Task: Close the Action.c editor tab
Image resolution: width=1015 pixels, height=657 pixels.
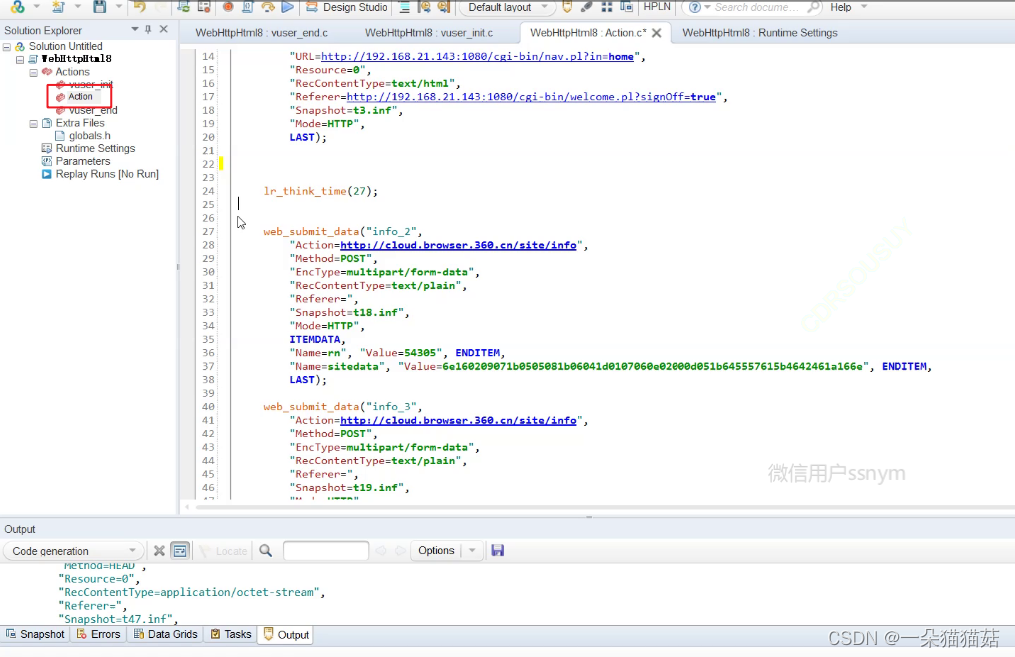Action: tap(656, 33)
